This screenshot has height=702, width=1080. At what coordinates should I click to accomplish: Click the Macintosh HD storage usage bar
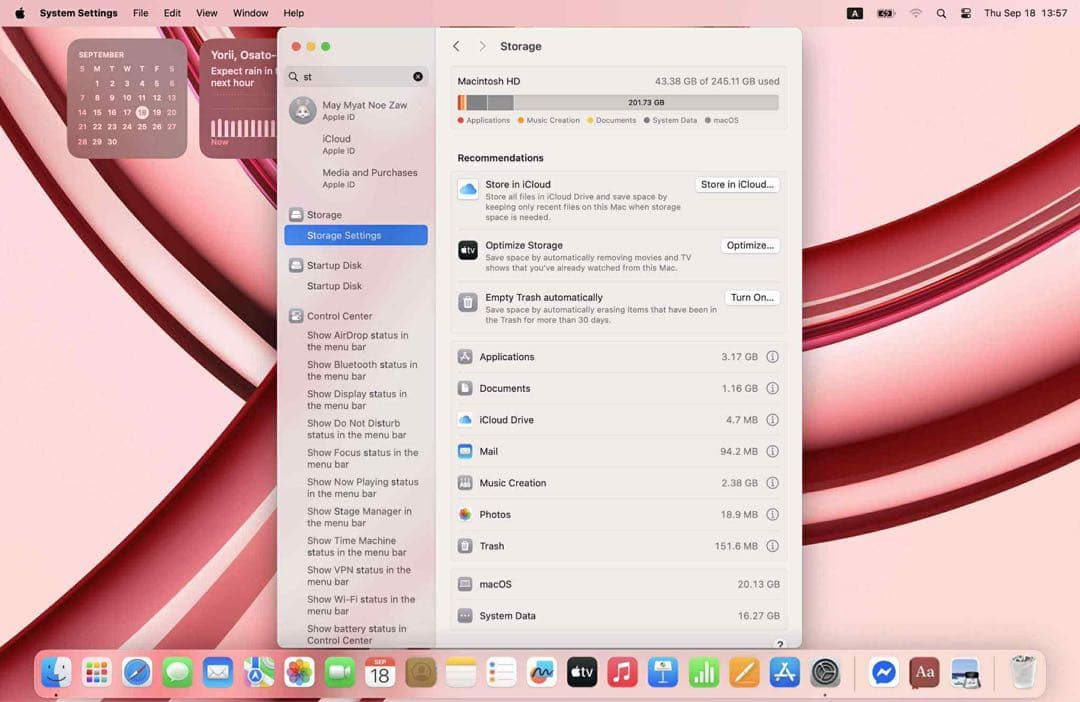pyautogui.click(x=617, y=101)
